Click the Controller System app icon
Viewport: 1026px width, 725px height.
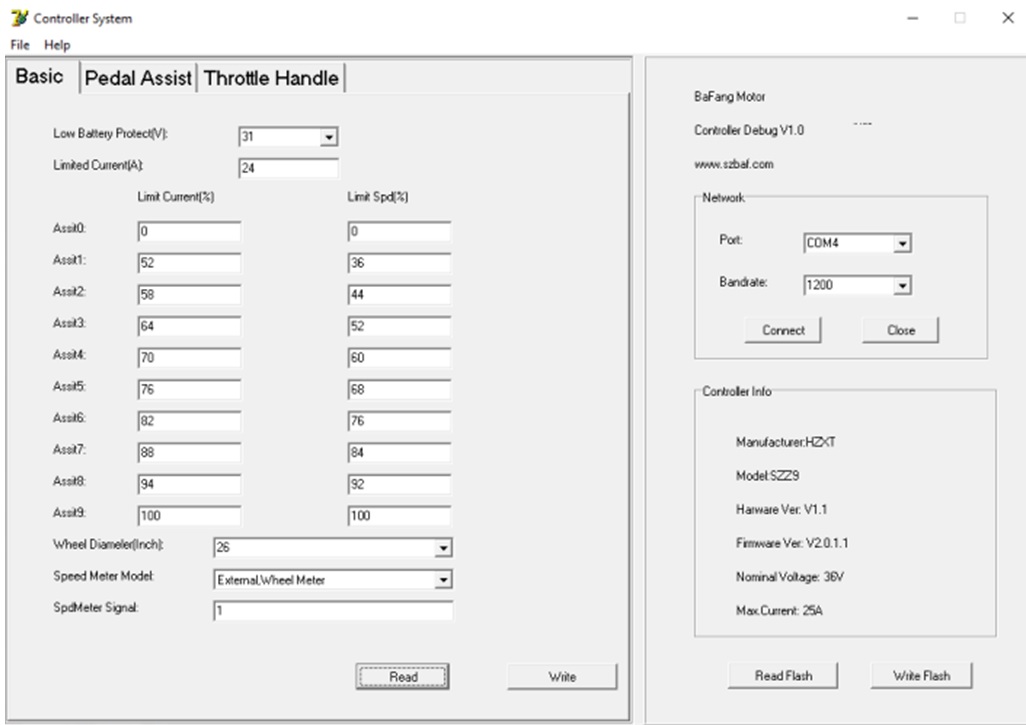[20, 18]
